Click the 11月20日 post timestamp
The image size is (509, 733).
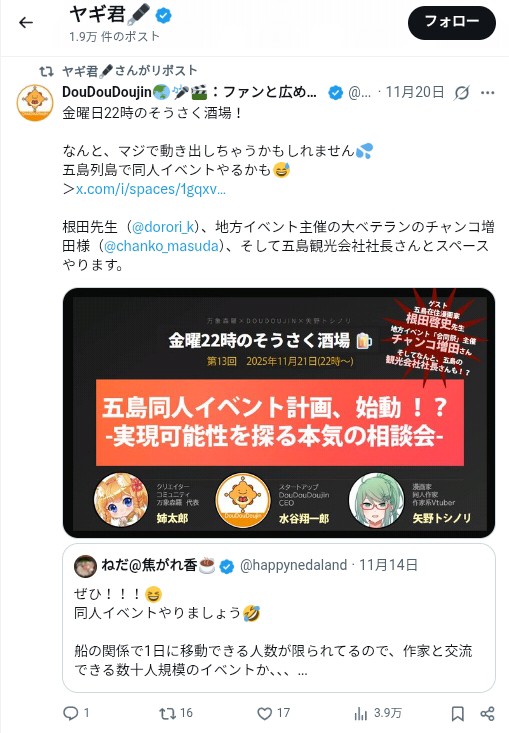[x=415, y=92]
